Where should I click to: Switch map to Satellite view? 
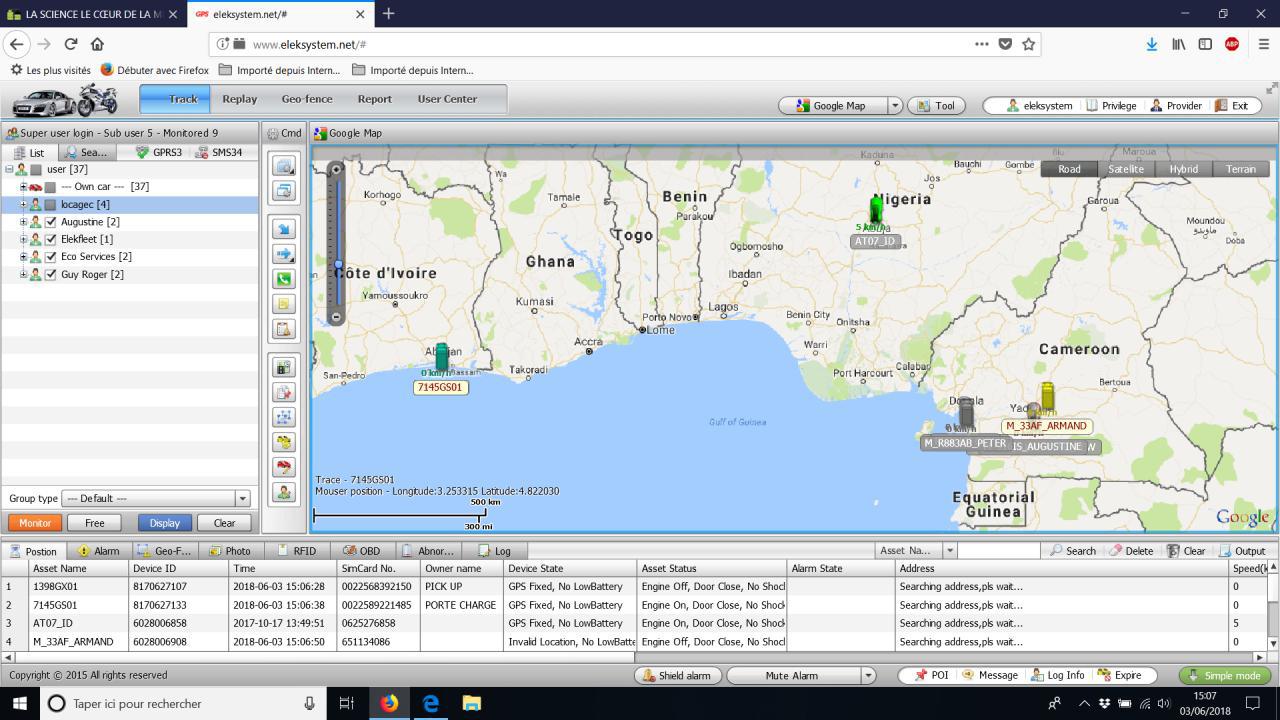[1125, 169]
